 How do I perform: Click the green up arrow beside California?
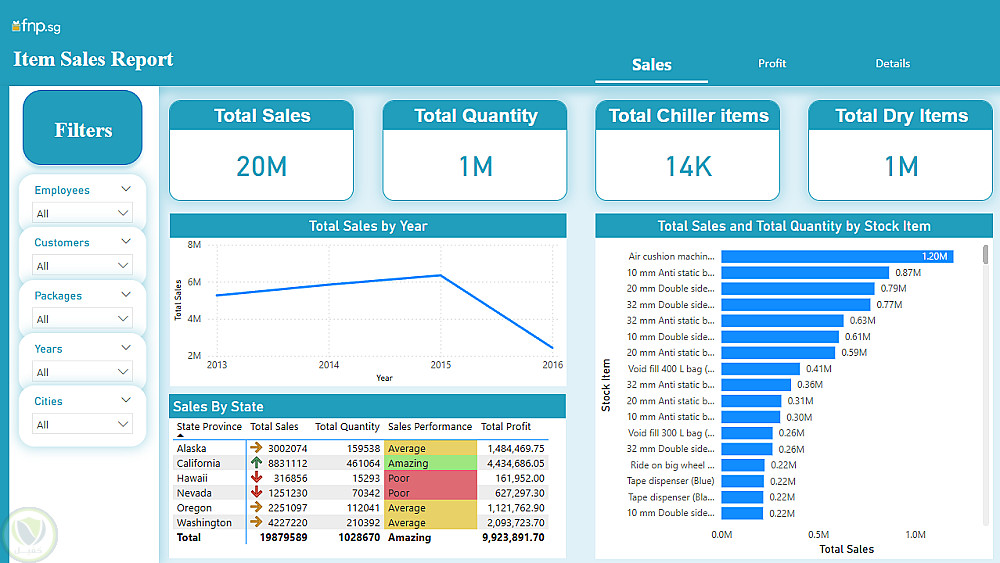(256, 463)
